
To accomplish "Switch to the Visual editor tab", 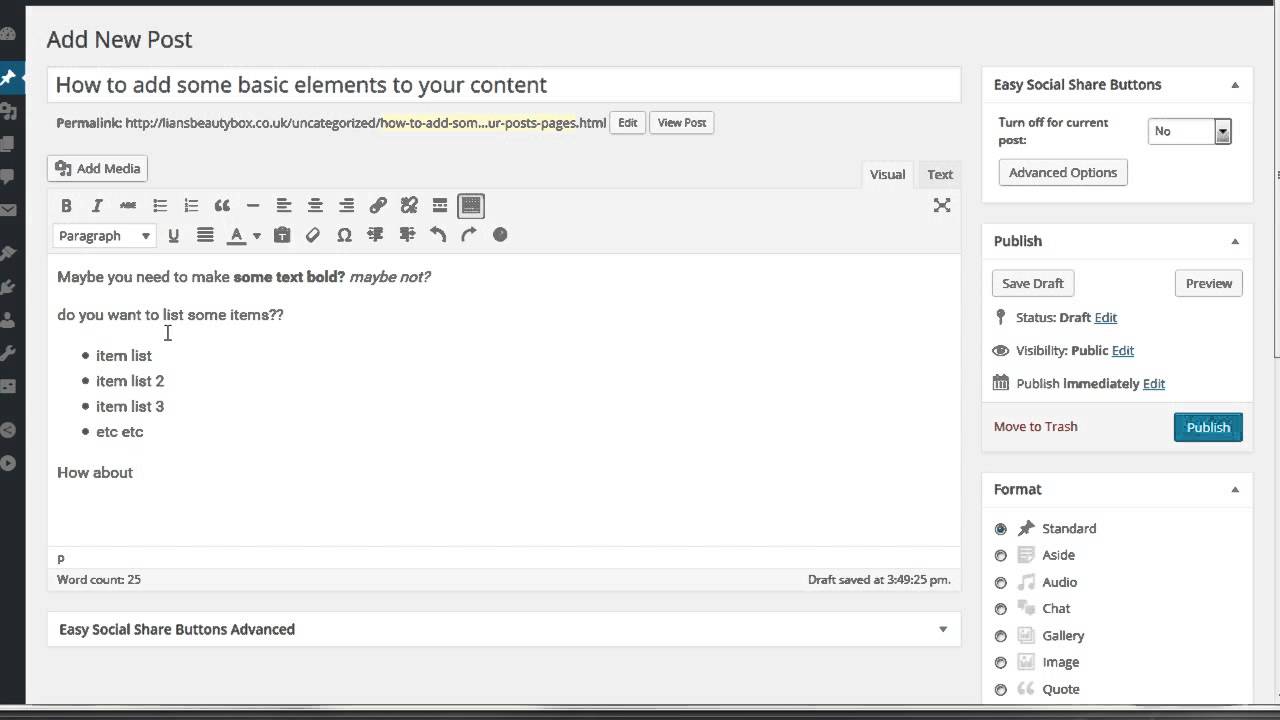I will point(887,174).
